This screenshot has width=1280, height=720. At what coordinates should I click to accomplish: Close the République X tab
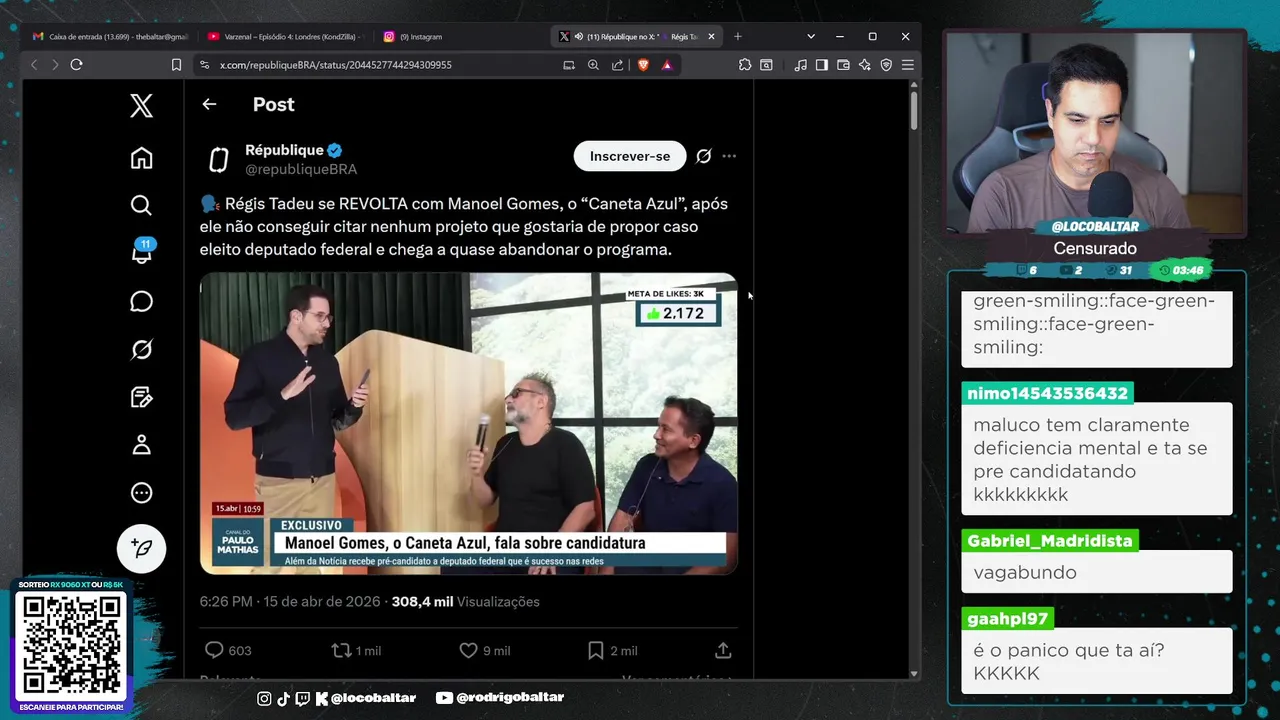tap(712, 36)
